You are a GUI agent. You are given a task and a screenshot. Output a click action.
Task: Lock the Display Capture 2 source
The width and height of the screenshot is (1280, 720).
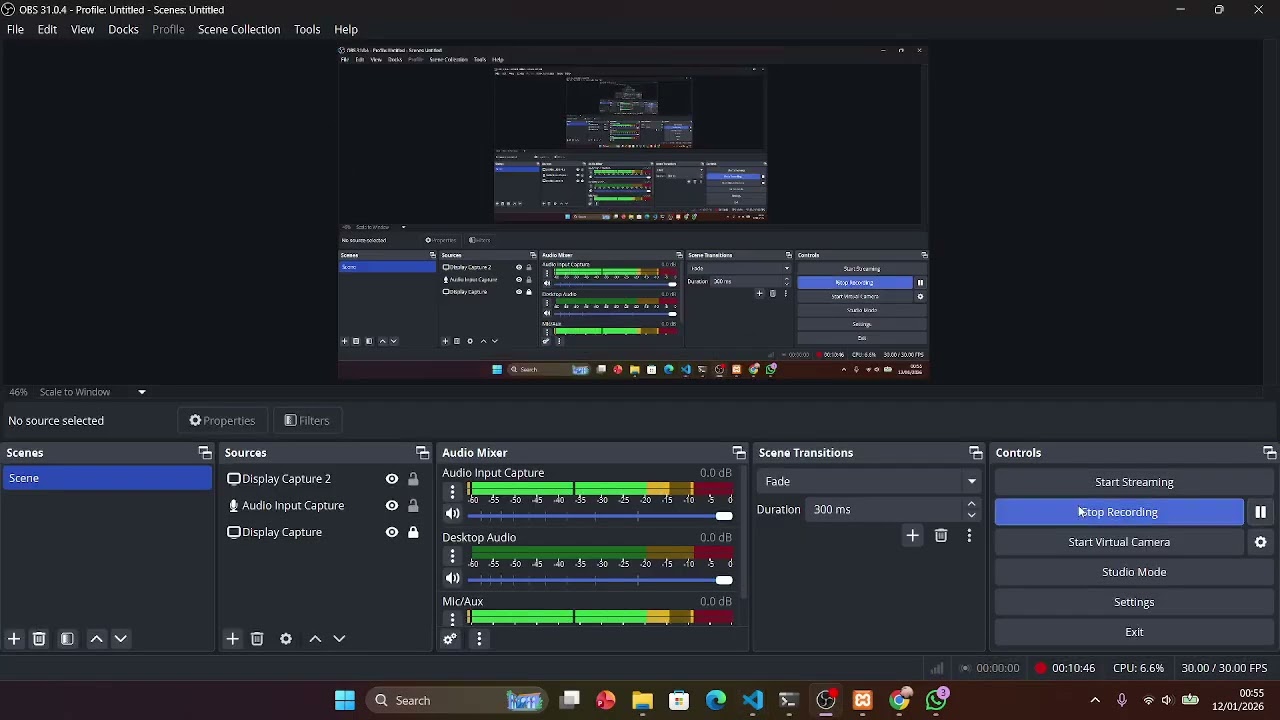coord(413,479)
